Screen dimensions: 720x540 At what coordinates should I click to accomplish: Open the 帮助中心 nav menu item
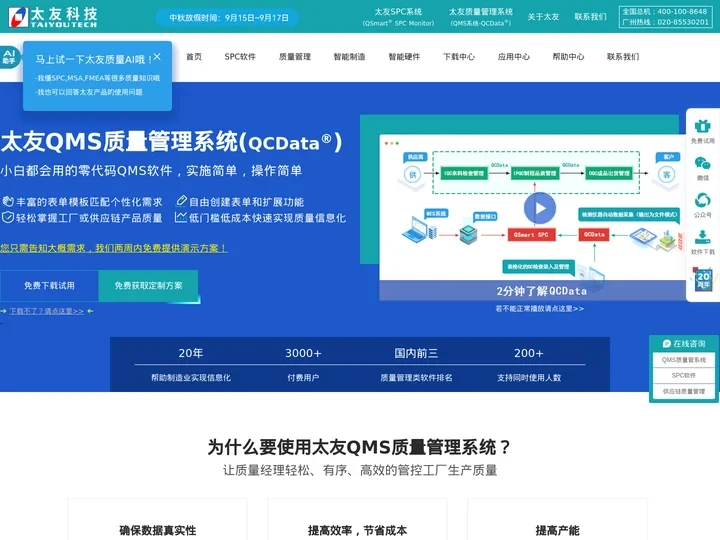pyautogui.click(x=568, y=57)
